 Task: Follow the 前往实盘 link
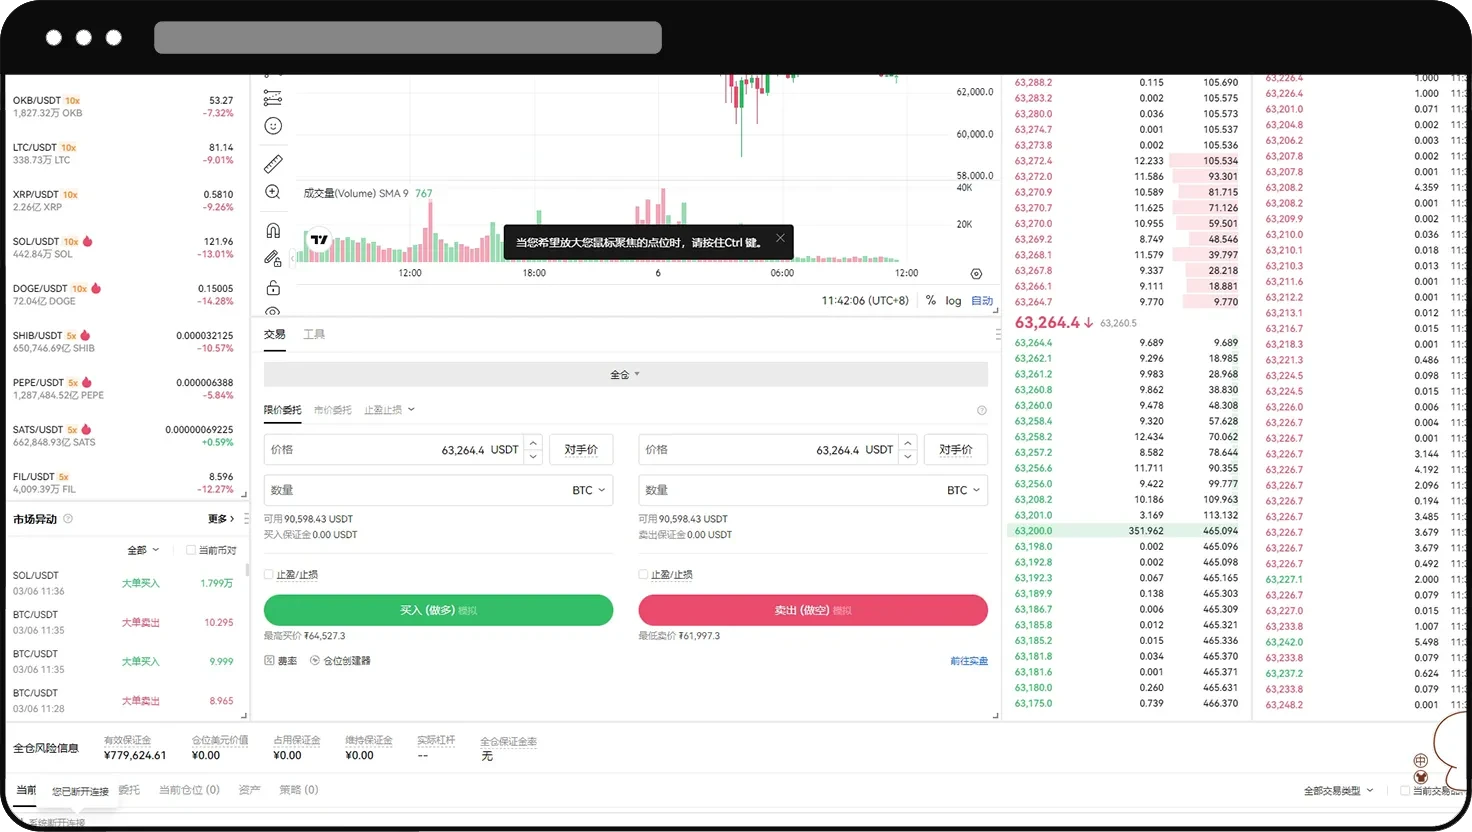point(969,661)
